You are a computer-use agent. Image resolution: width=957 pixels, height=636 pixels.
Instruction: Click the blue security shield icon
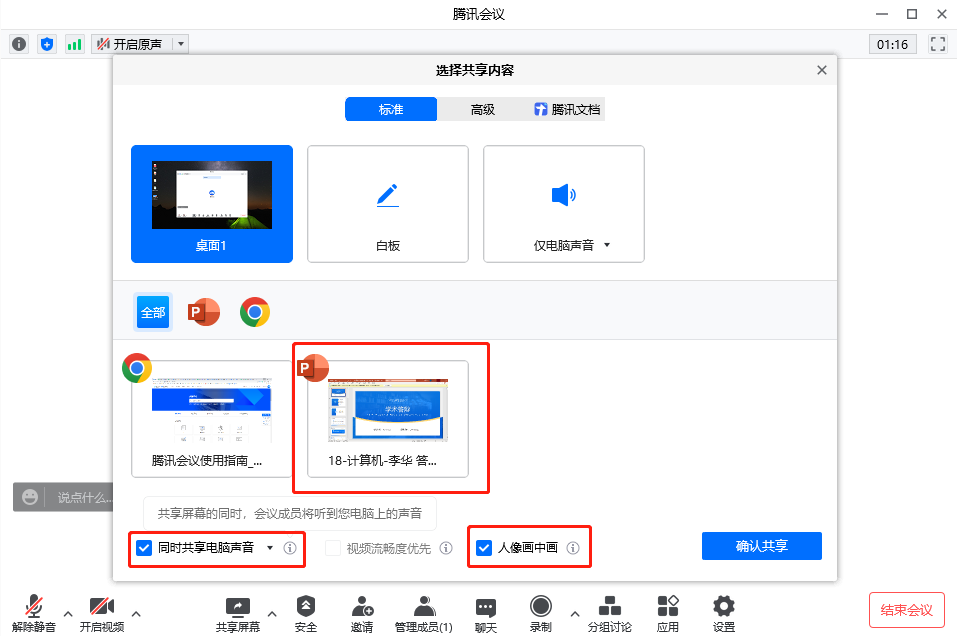point(46,44)
